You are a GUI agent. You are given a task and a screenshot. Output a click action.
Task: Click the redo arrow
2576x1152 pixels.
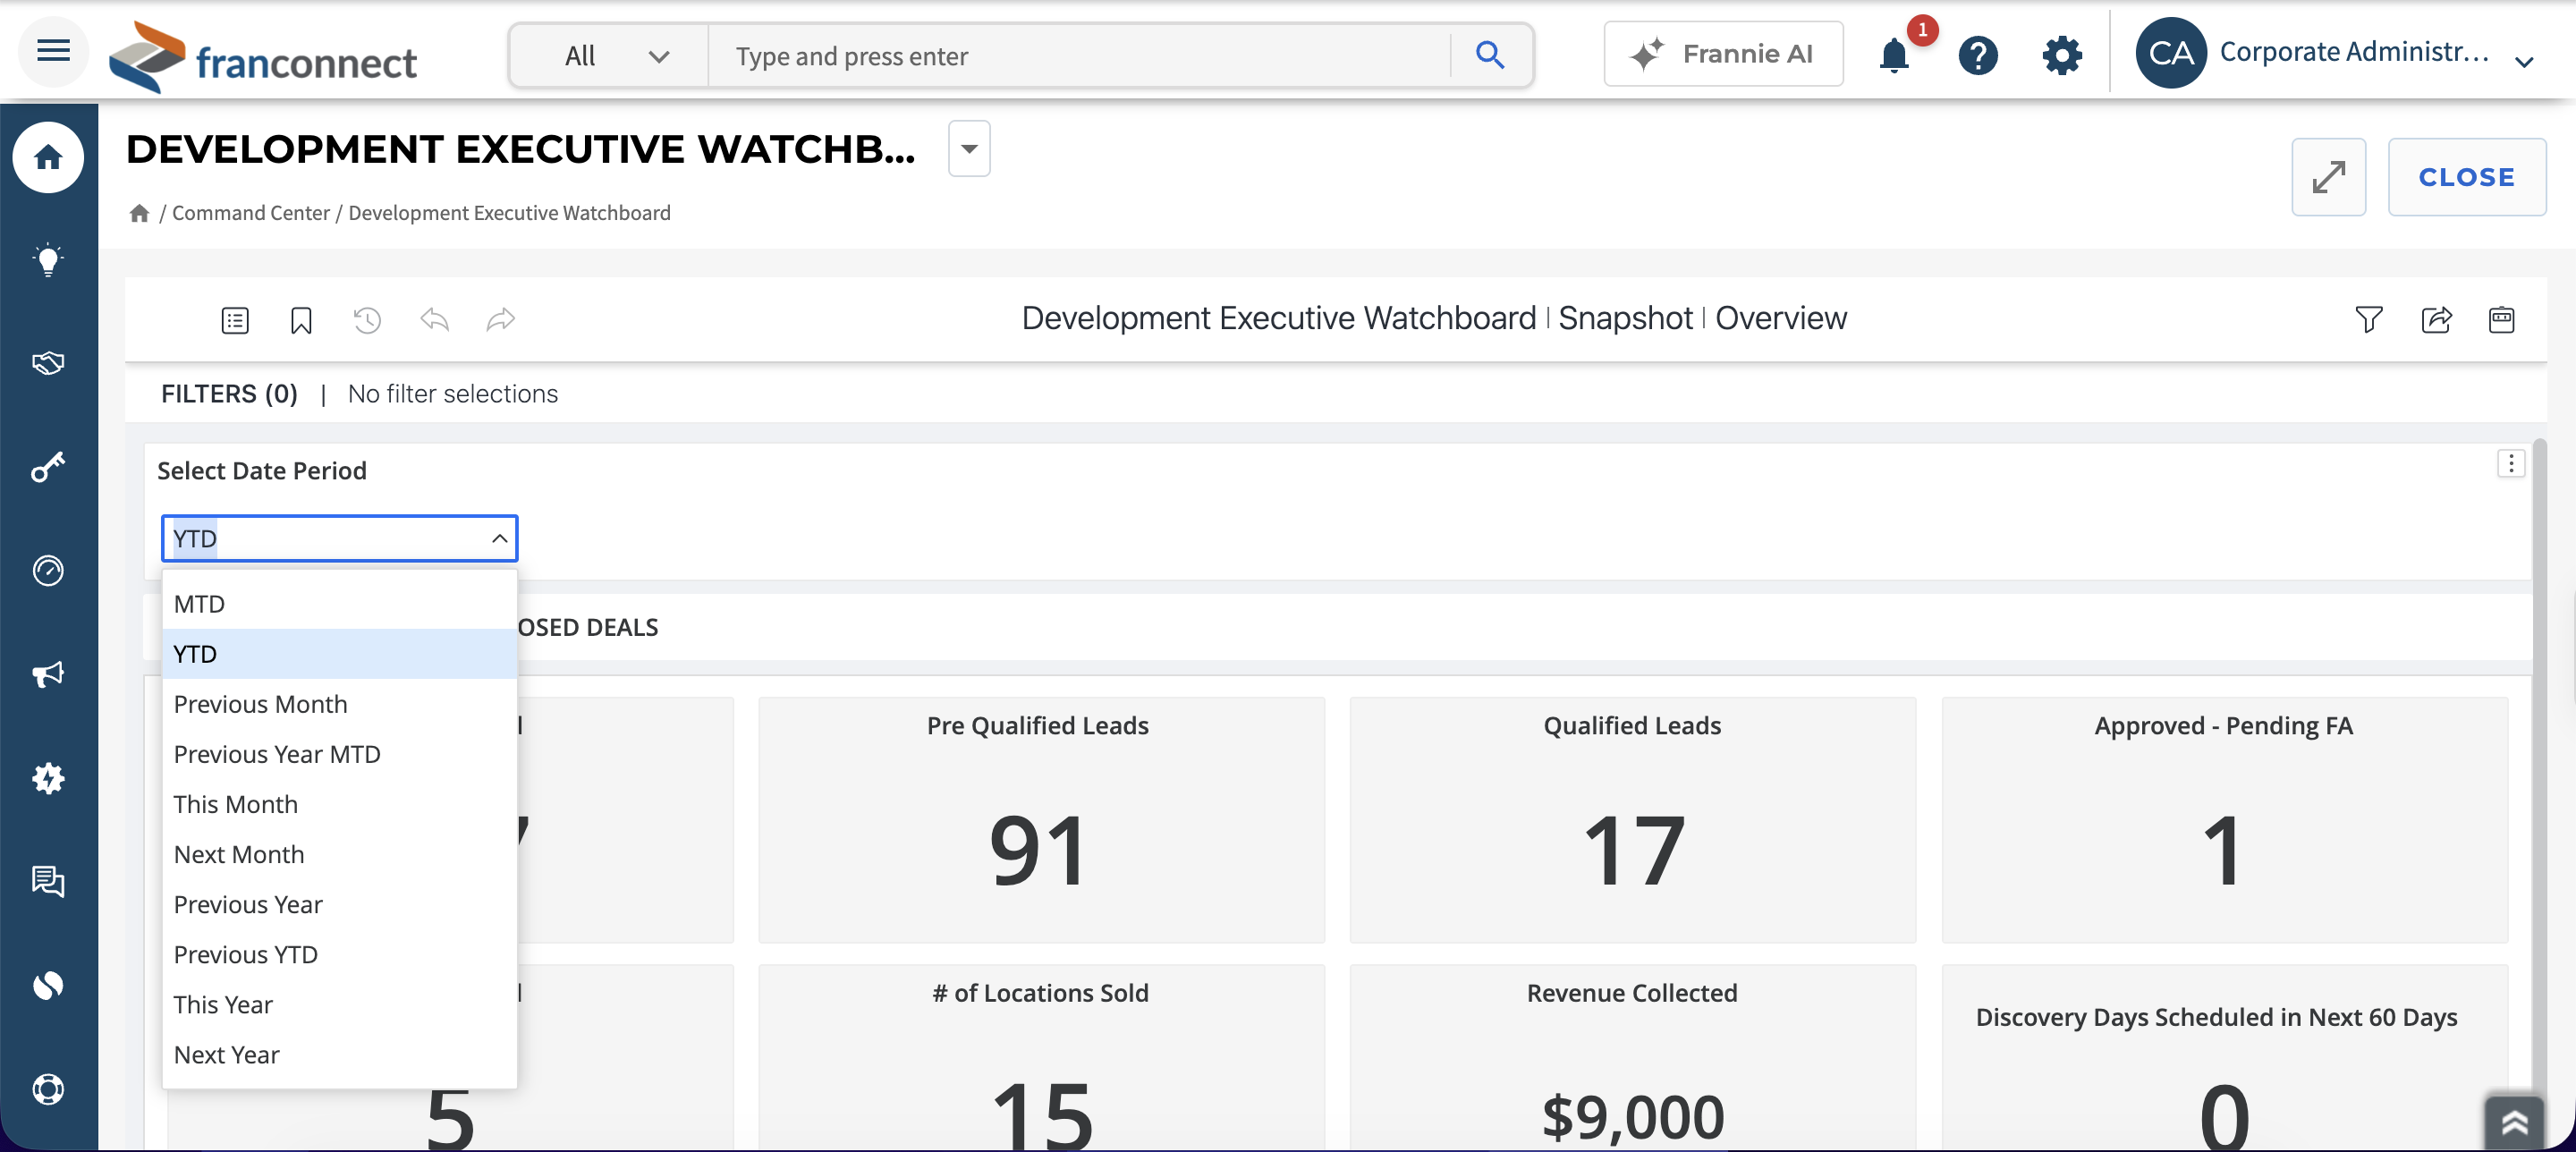[x=500, y=320]
